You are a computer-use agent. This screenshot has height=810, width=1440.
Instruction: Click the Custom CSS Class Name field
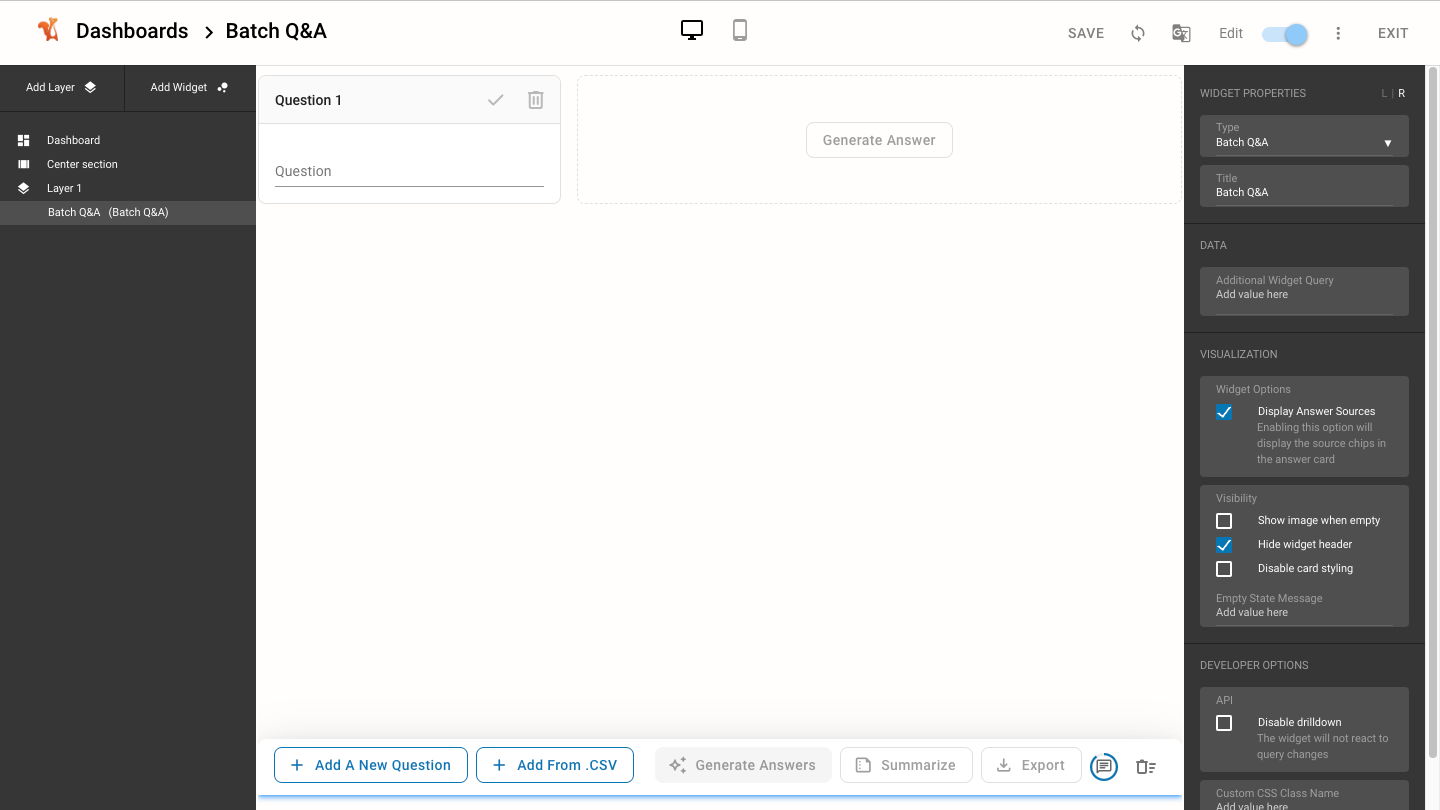pyautogui.click(x=1304, y=798)
